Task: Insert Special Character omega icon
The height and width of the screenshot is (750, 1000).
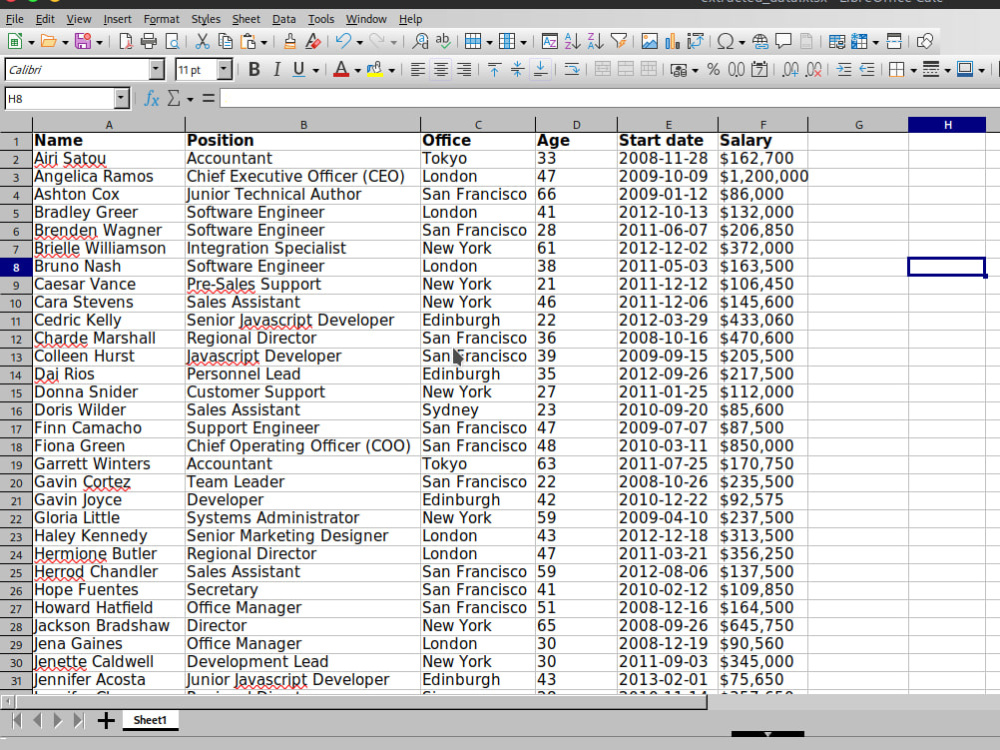Action: pyautogui.click(x=725, y=42)
